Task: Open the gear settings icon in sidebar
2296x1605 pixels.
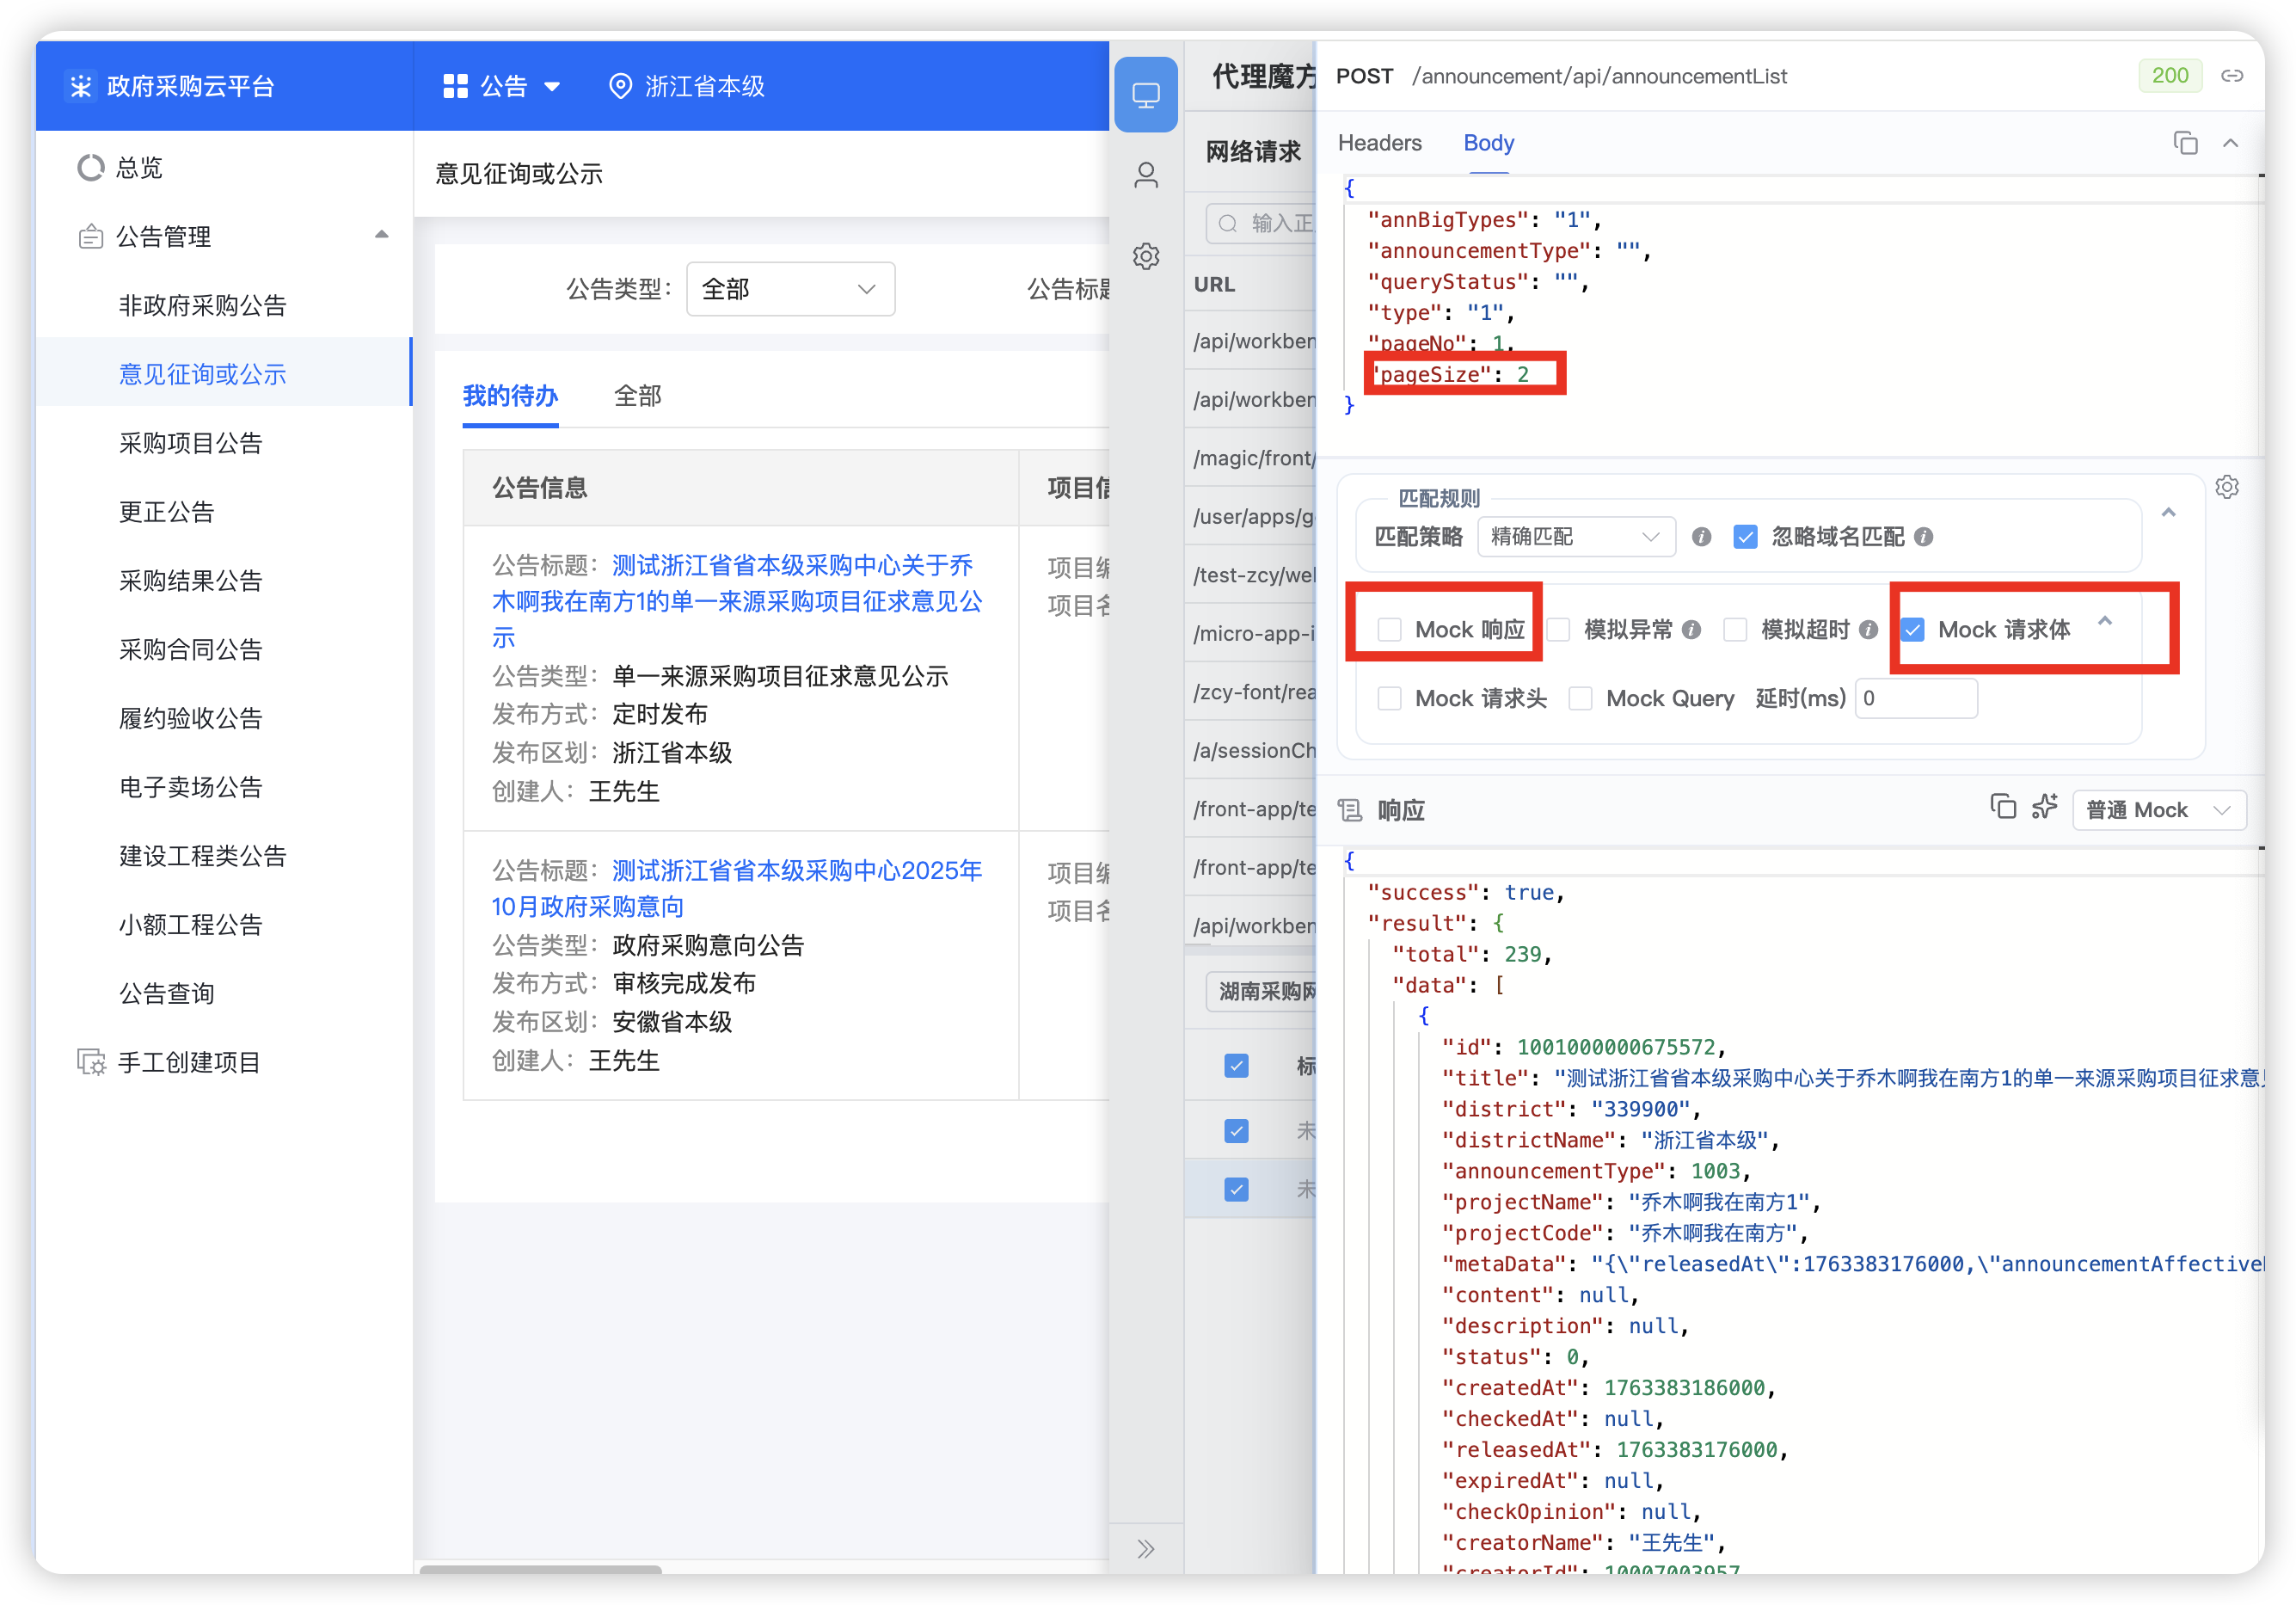Action: point(1146,257)
